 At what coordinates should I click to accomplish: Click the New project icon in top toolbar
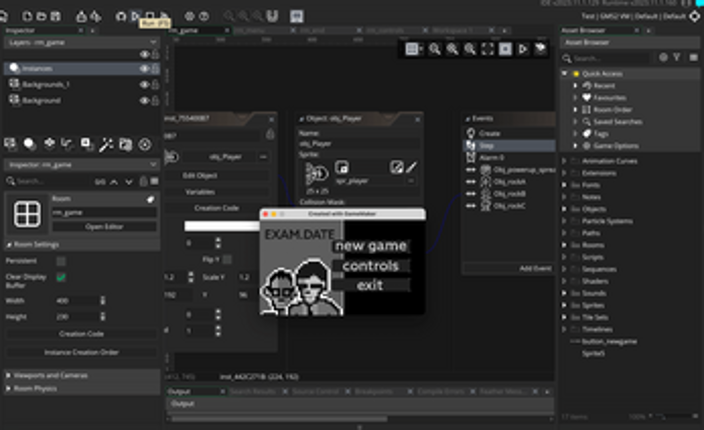point(27,16)
